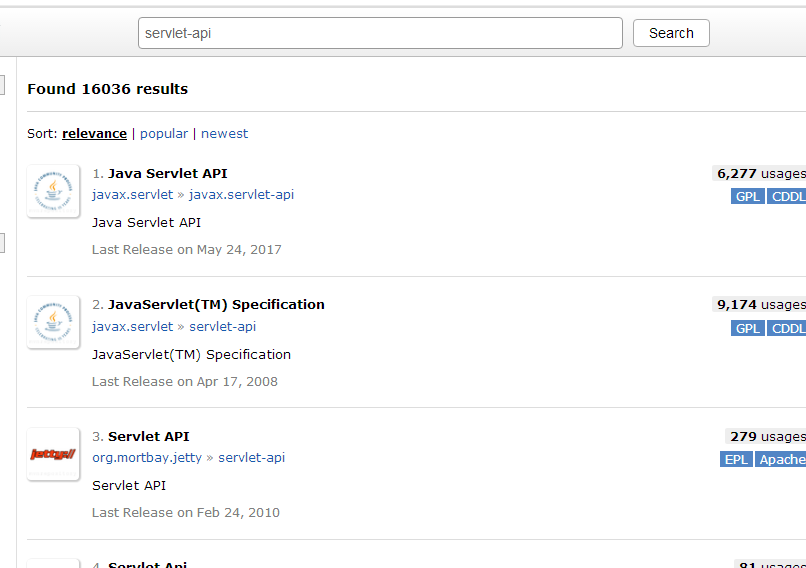Click GPL license badge on first result

coord(748,197)
